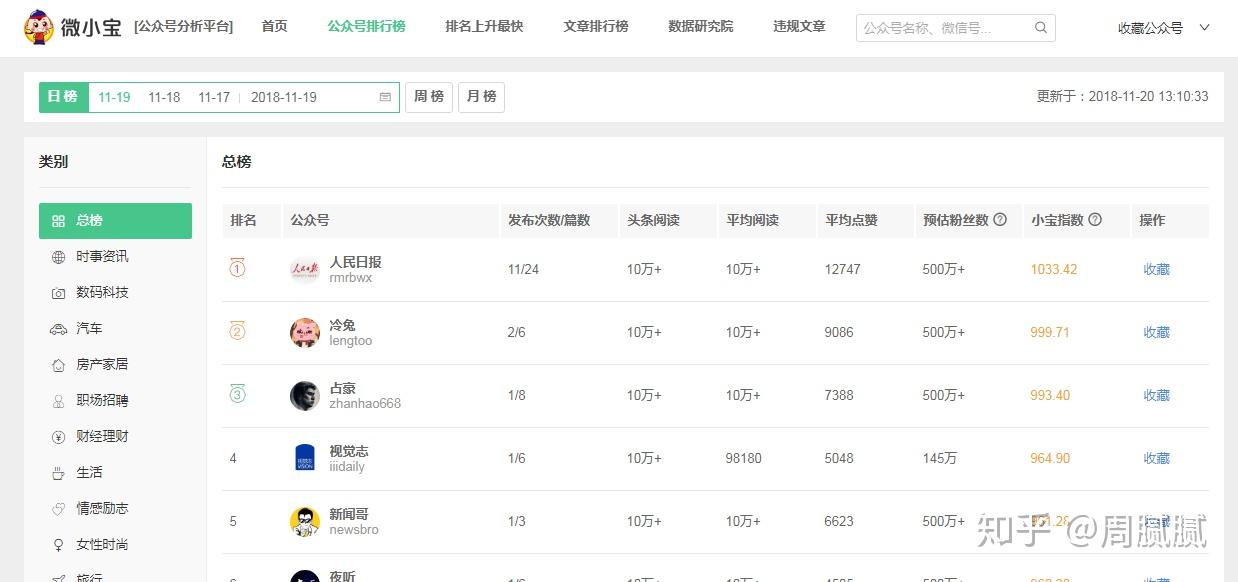Click the 2018-11-19 date input field
1238x582 pixels.
[x=320, y=97]
